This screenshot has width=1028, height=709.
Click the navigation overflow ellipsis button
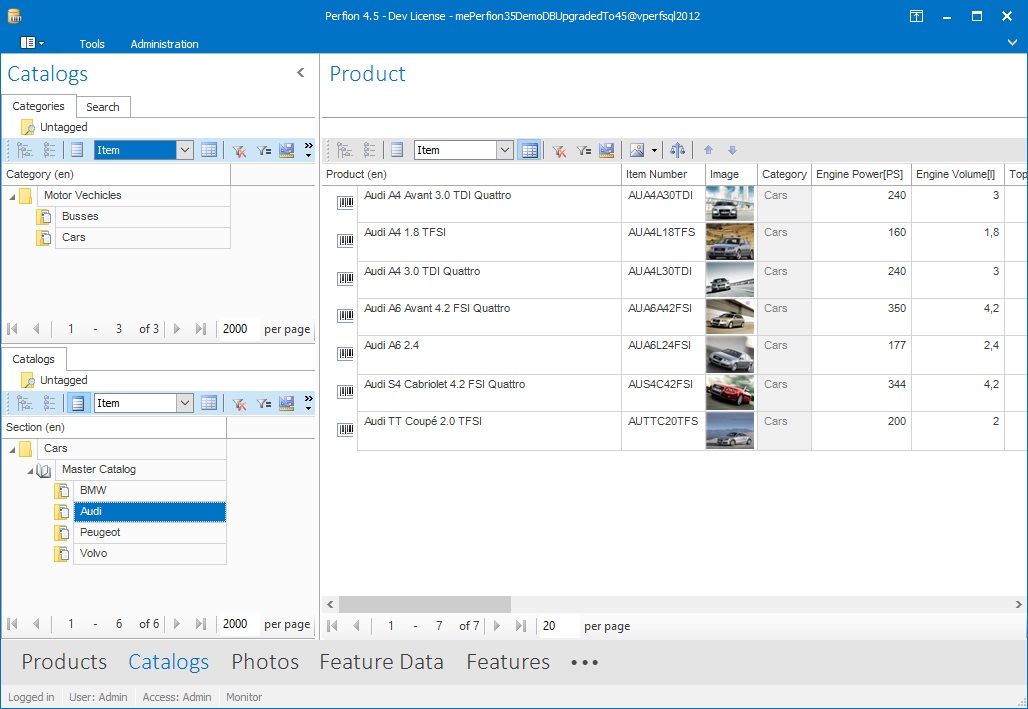pos(584,662)
